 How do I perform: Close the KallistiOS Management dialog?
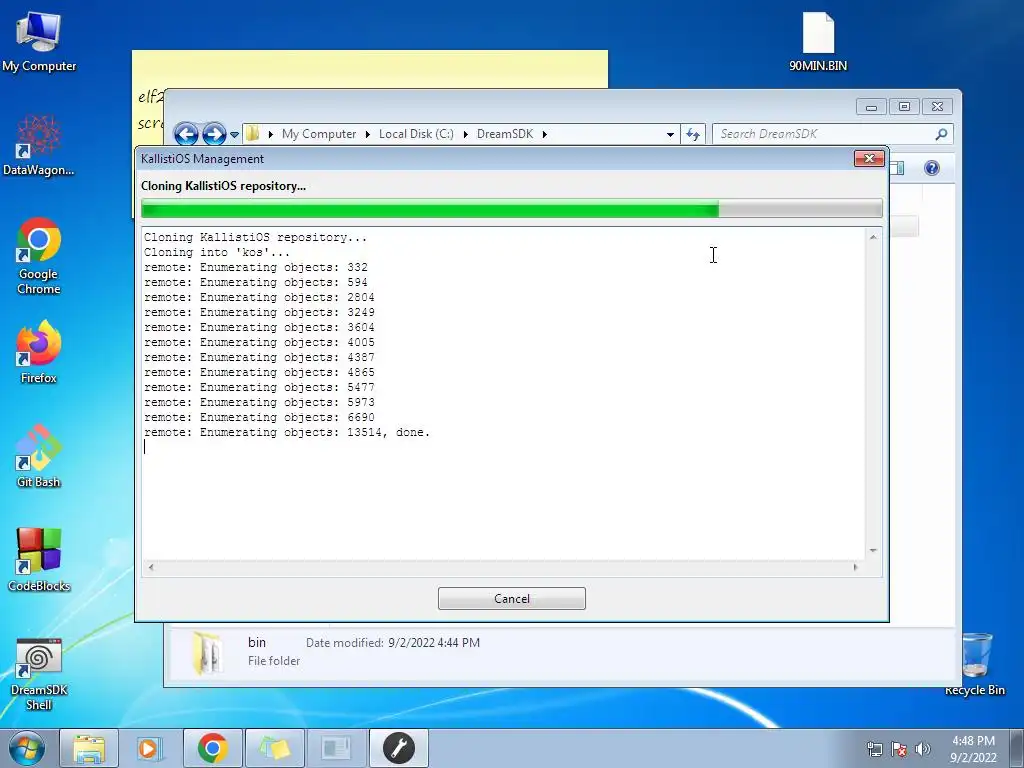pyautogui.click(x=869, y=158)
